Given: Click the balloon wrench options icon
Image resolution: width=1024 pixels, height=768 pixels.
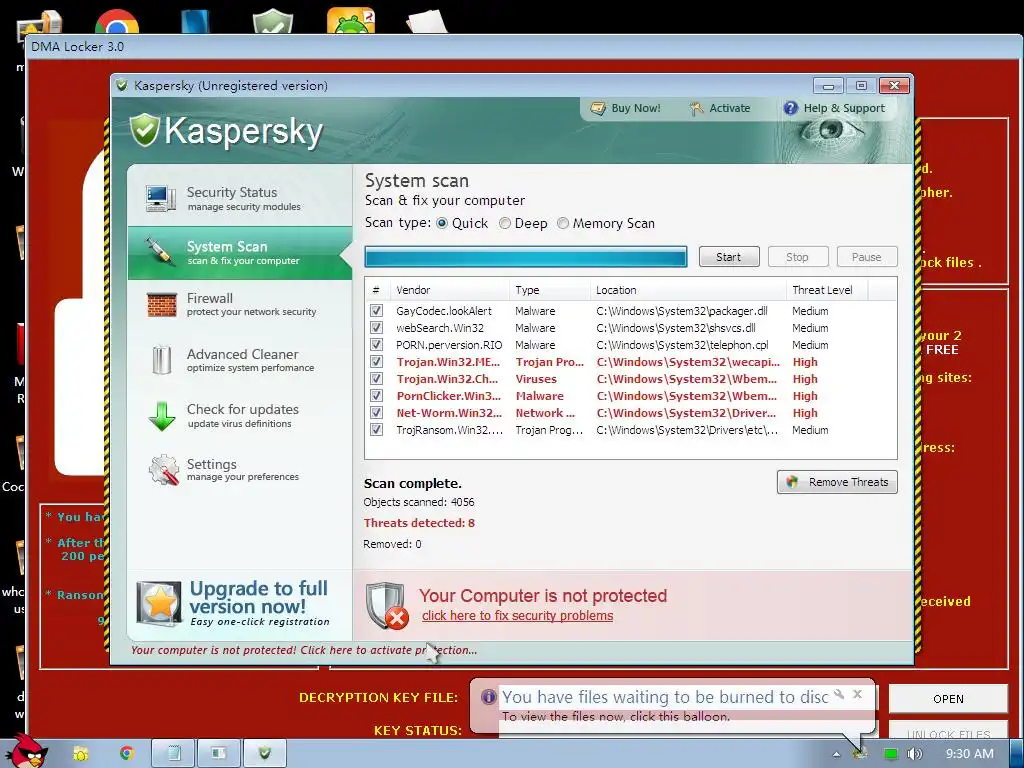Looking at the screenshot, I should 839,694.
